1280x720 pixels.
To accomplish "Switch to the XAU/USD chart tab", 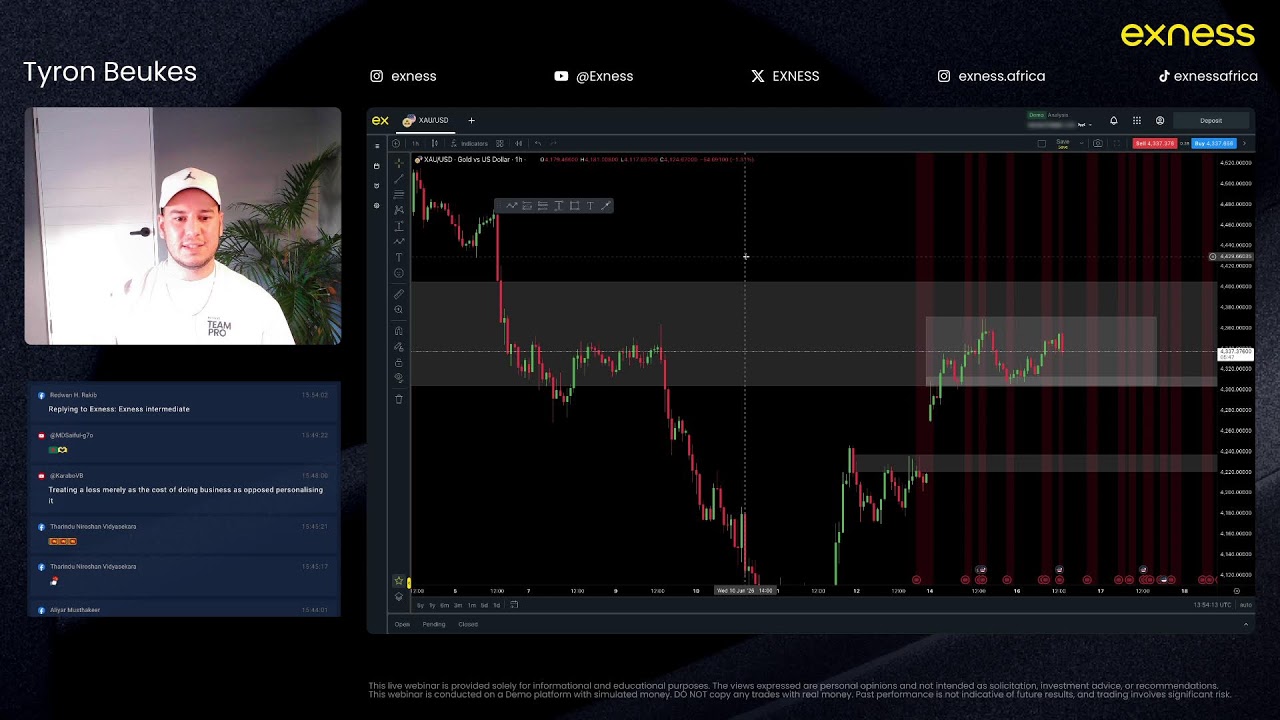I will 426,120.
